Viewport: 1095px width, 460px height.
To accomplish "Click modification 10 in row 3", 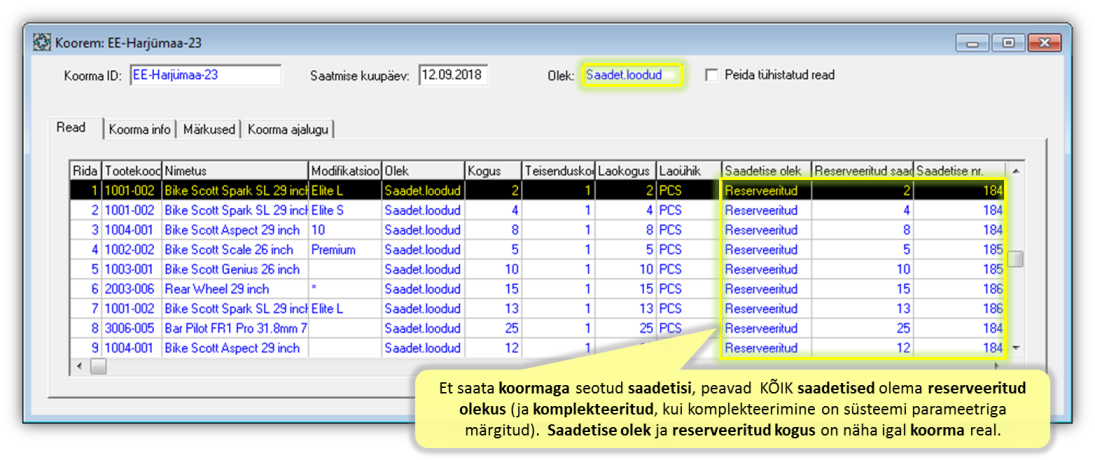I will (345, 230).
